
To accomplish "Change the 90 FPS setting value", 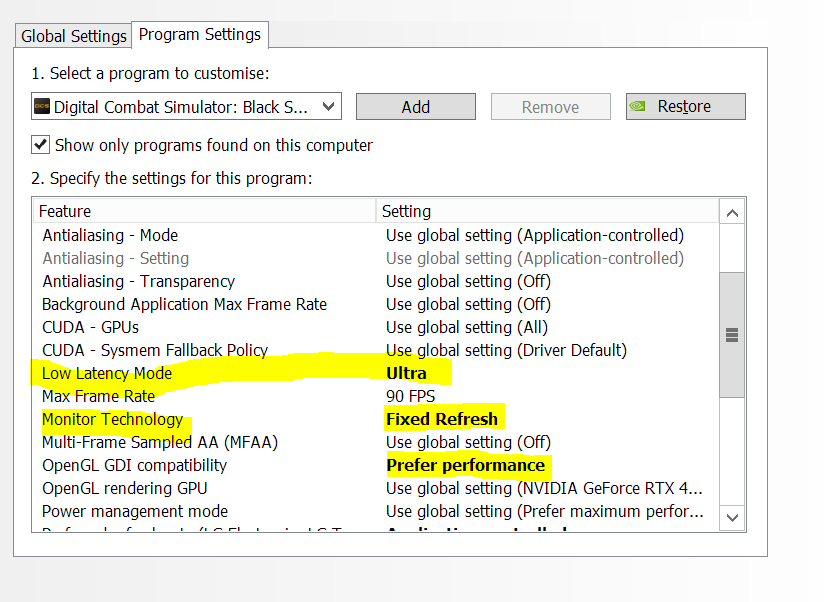I will click(x=410, y=396).
